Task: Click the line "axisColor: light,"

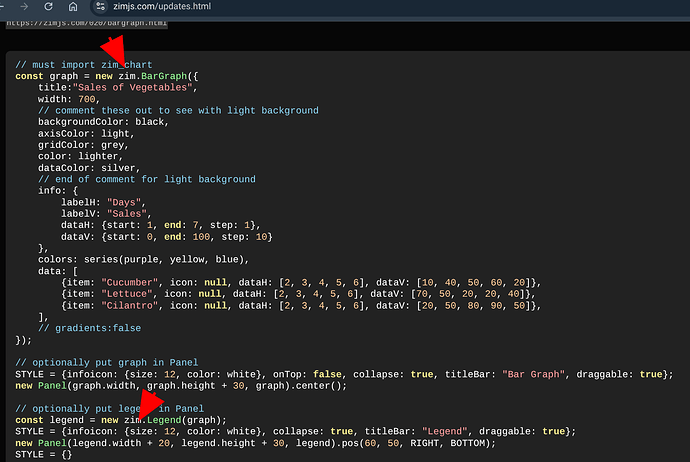Action: click(86, 133)
